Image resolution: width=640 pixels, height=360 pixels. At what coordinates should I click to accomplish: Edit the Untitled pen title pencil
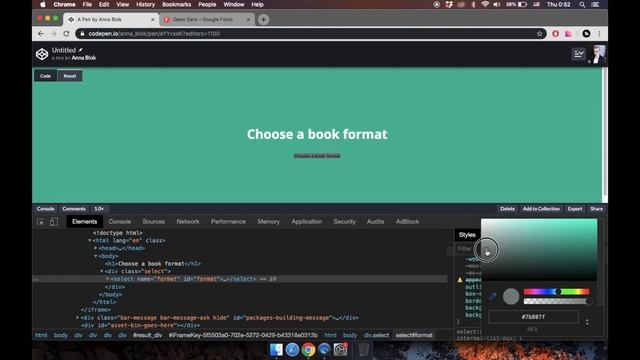(x=80, y=50)
